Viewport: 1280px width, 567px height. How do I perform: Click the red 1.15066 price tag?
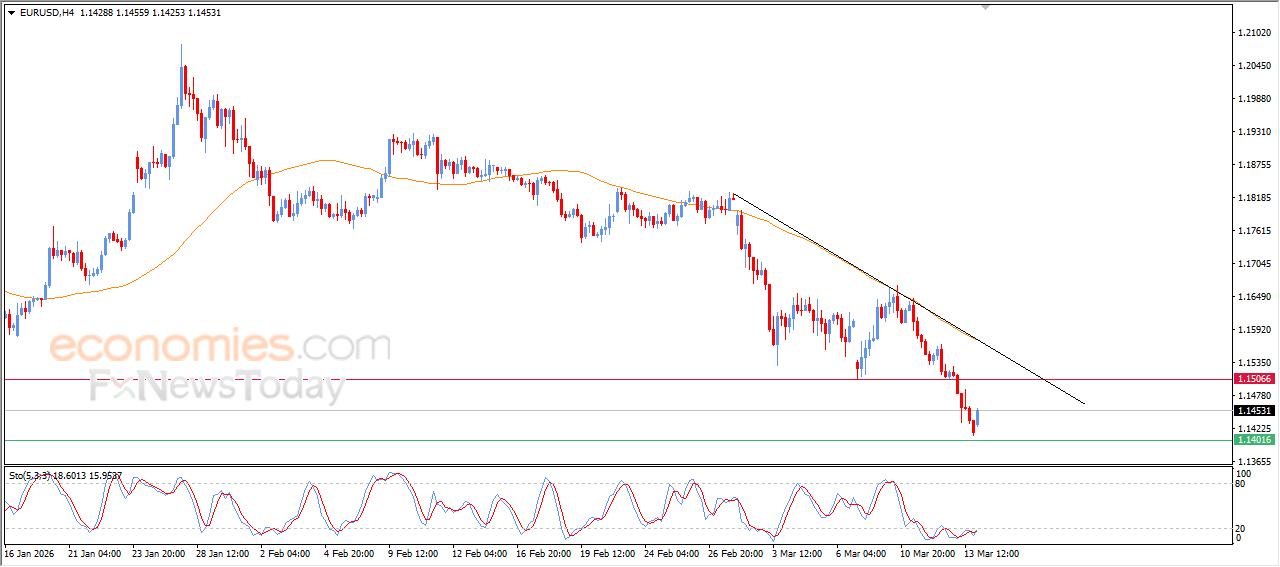tap(1254, 379)
